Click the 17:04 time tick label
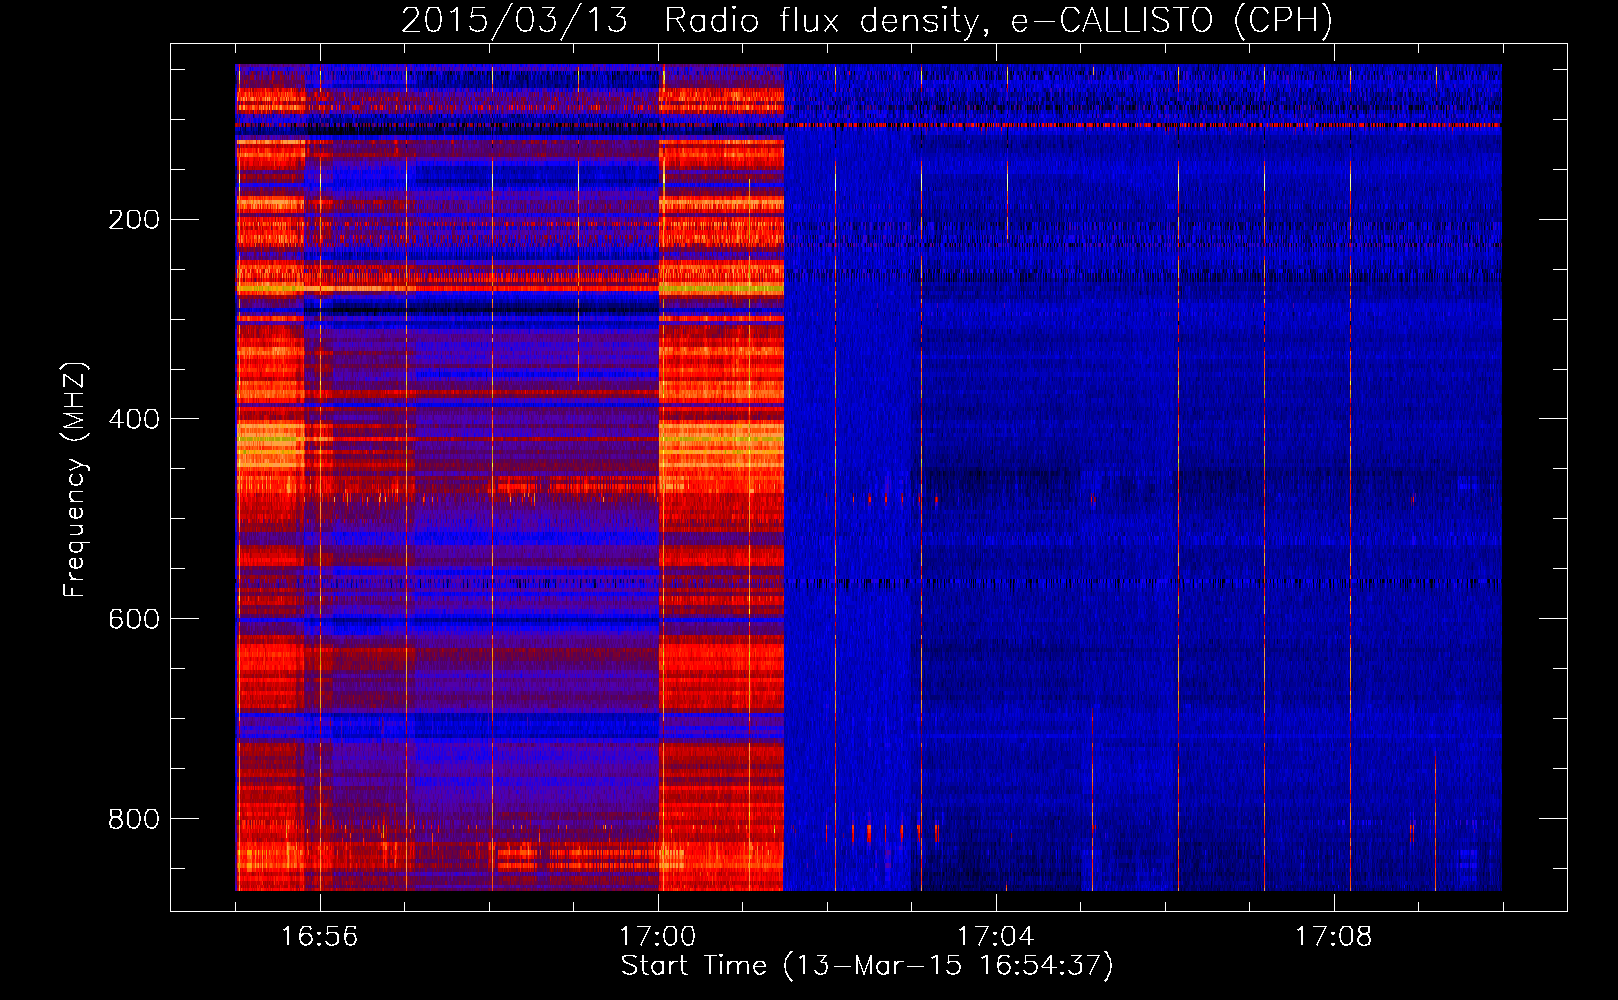 coord(995,937)
